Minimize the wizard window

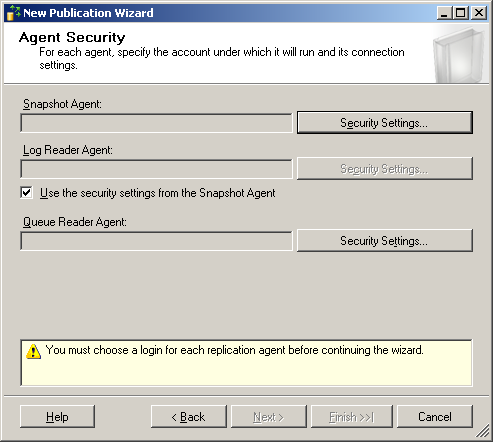(x=444, y=13)
